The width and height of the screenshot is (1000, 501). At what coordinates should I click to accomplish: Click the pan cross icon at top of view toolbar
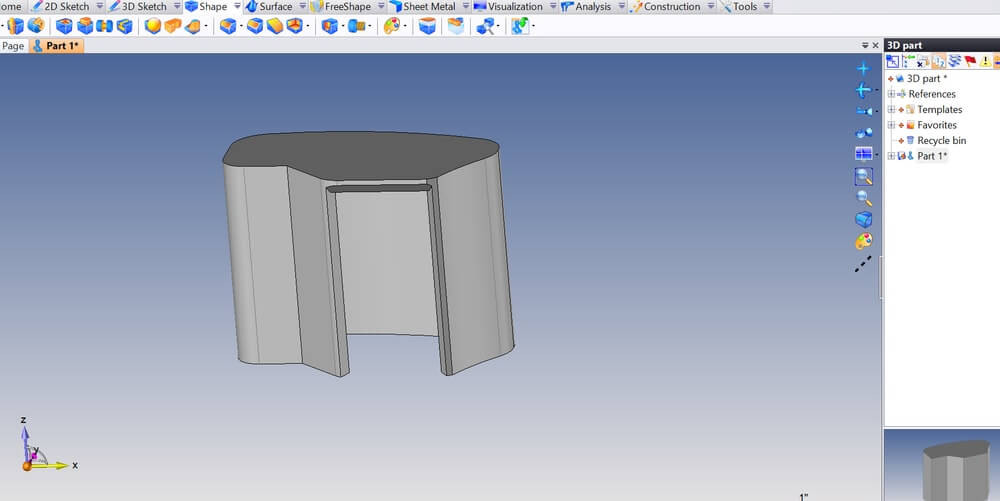tap(864, 68)
